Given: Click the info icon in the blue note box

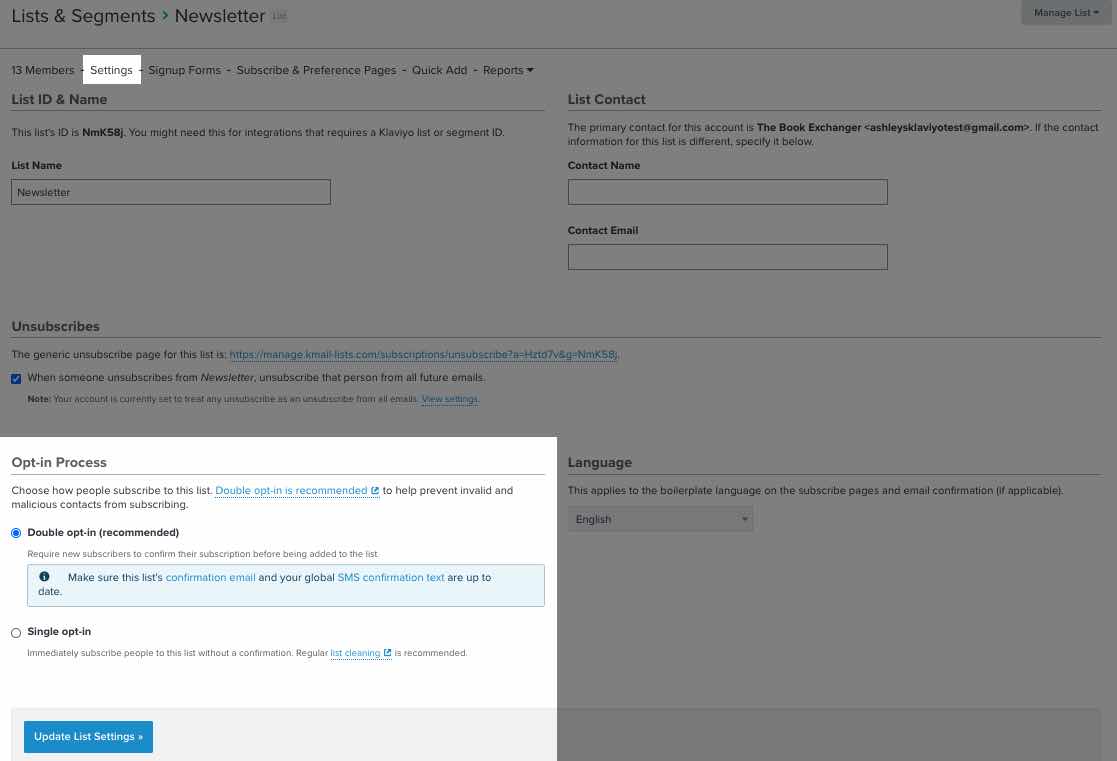Looking at the screenshot, I should point(44,576).
